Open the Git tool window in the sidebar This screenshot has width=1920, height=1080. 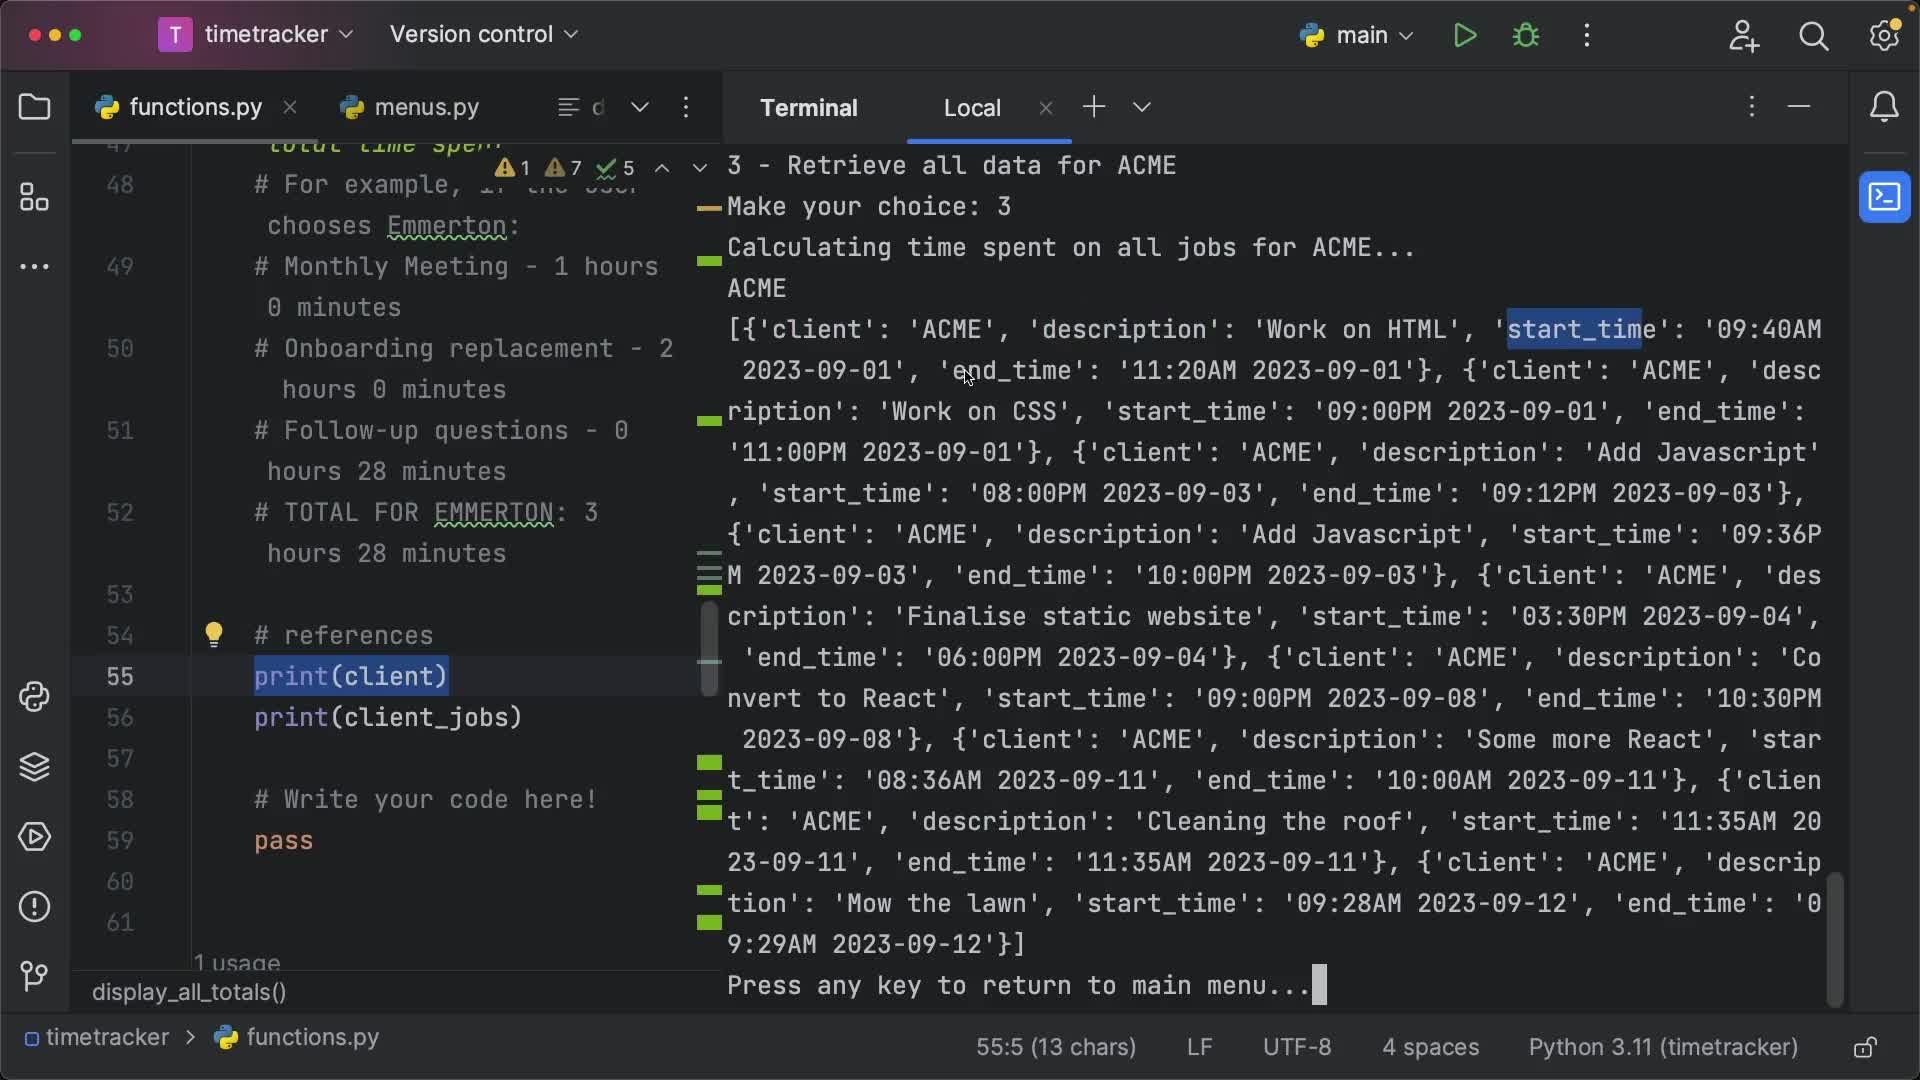click(35, 976)
